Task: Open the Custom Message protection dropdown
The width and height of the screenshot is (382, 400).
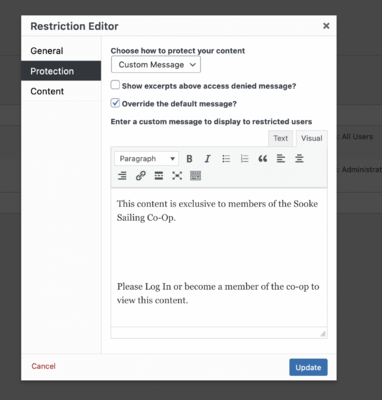Action: click(156, 65)
